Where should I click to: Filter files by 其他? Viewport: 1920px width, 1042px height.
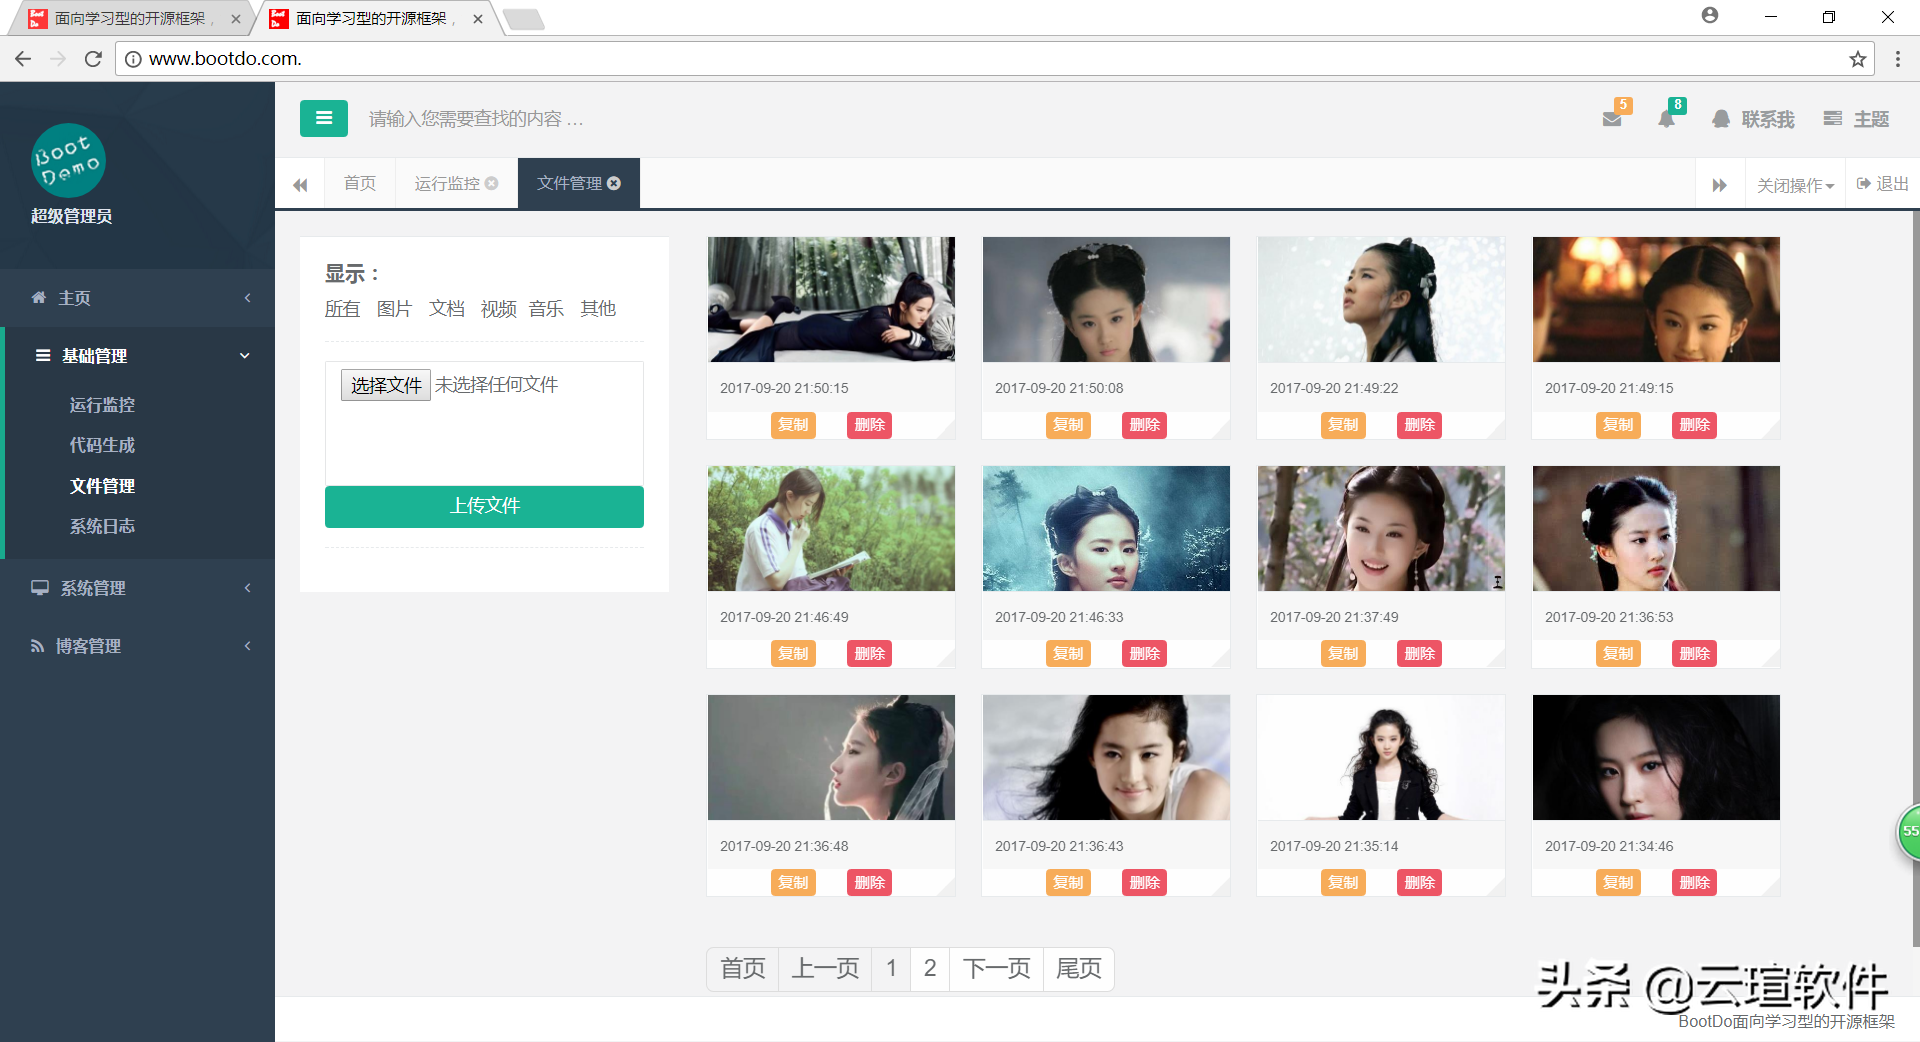tap(598, 309)
